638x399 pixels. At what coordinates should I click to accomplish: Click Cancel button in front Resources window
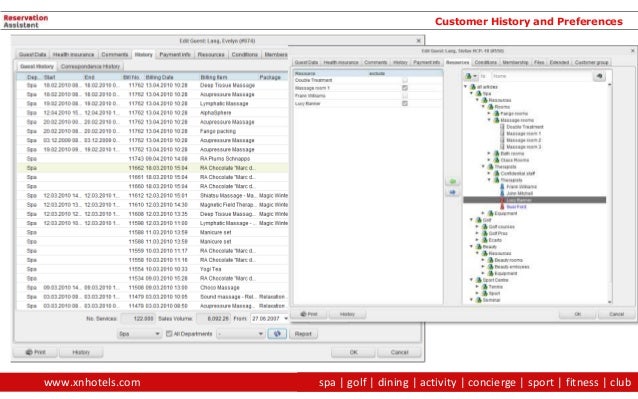coord(616,314)
